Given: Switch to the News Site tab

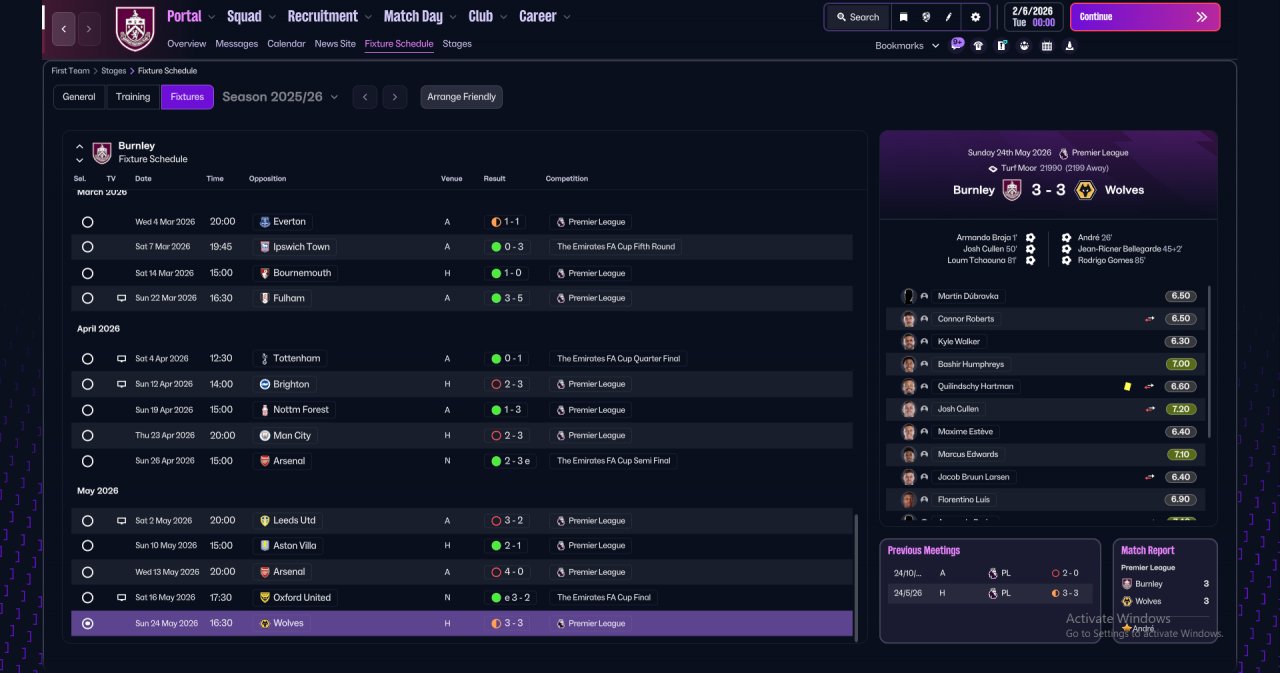Looking at the screenshot, I should click(335, 44).
